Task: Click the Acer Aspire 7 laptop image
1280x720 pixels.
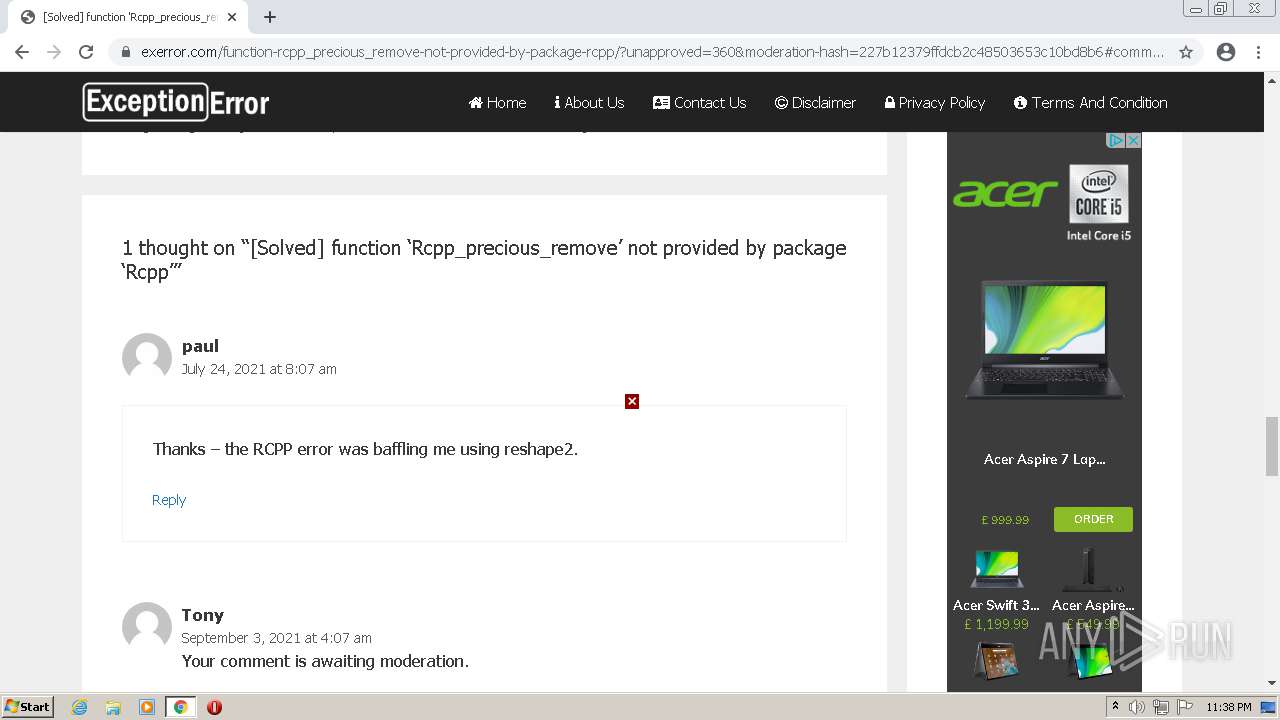Action: click(x=1044, y=340)
